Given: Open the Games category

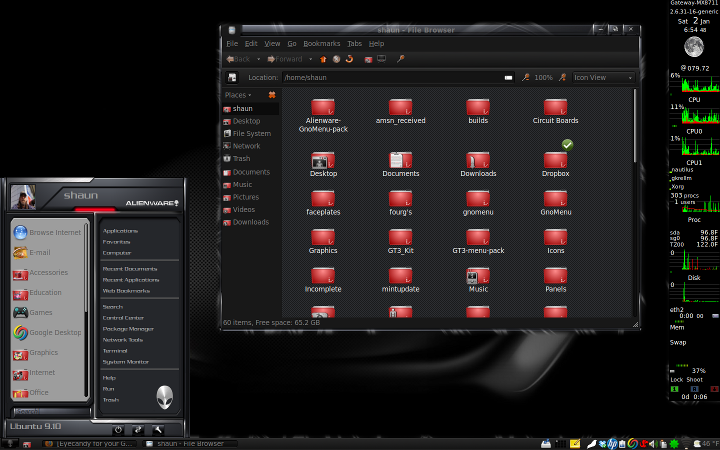Looking at the screenshot, I should pyautogui.click(x=33, y=313).
